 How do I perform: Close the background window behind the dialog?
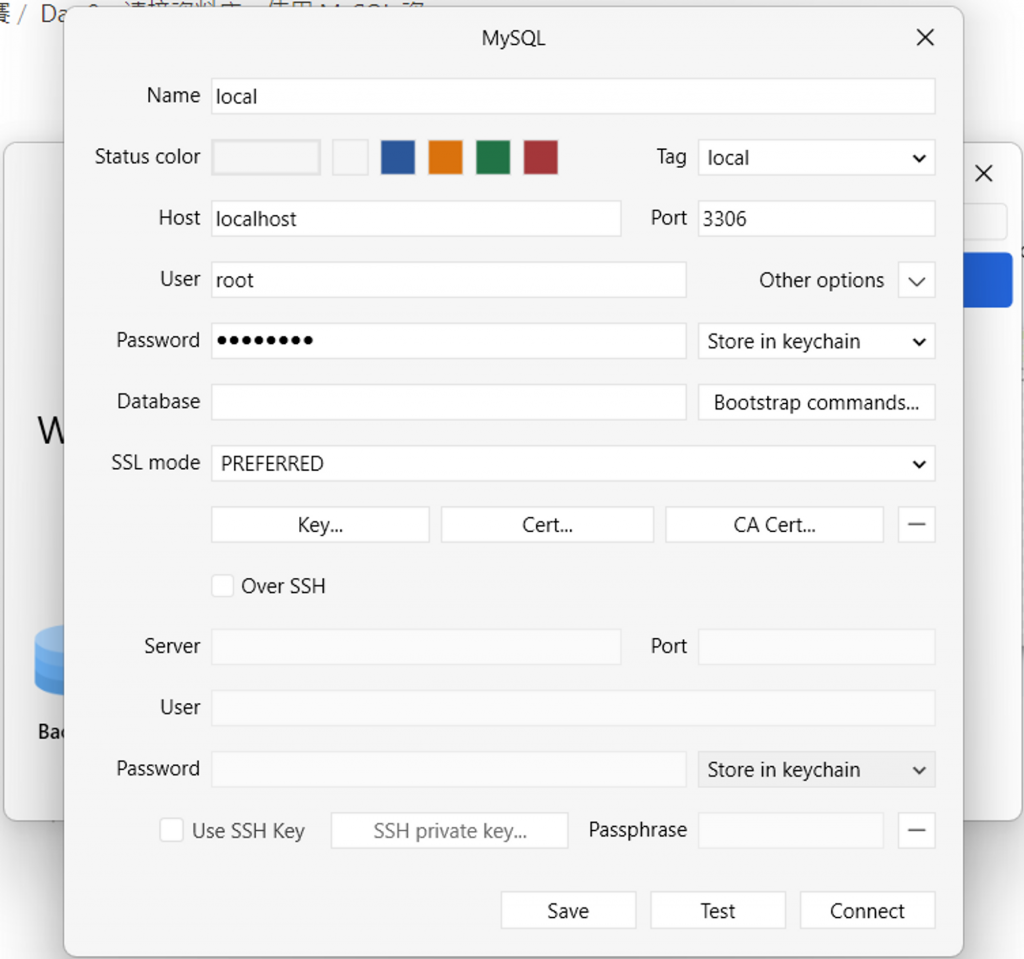(984, 173)
